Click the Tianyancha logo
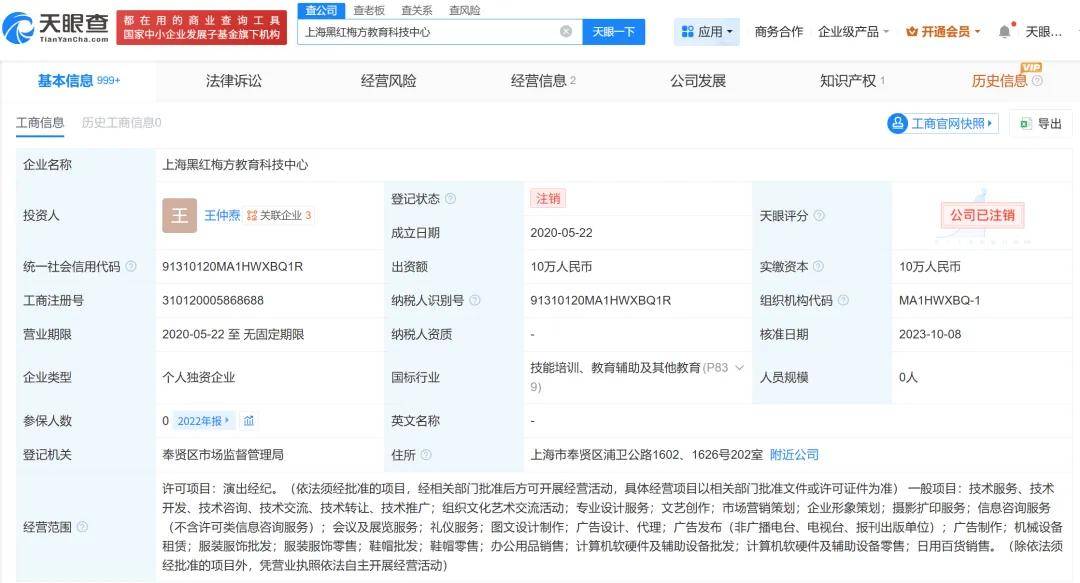The height and width of the screenshot is (583, 1080). 56,27
